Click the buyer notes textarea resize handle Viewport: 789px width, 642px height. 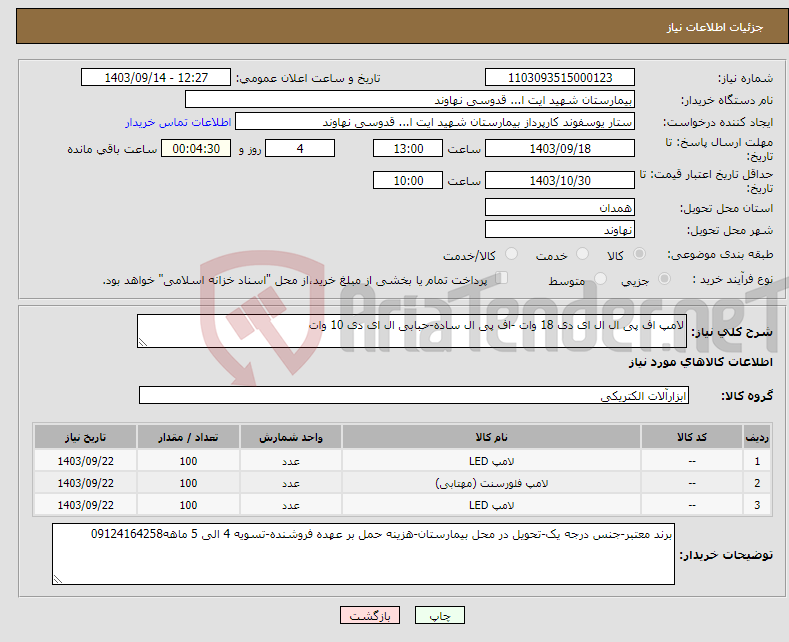click(57, 580)
